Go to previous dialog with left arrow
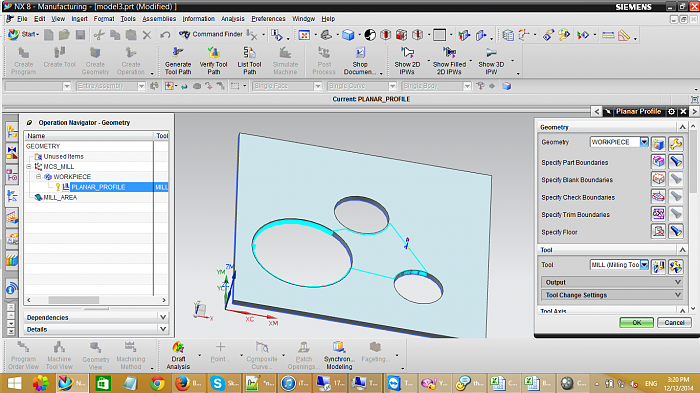This screenshot has height=393, width=700. click(x=597, y=112)
